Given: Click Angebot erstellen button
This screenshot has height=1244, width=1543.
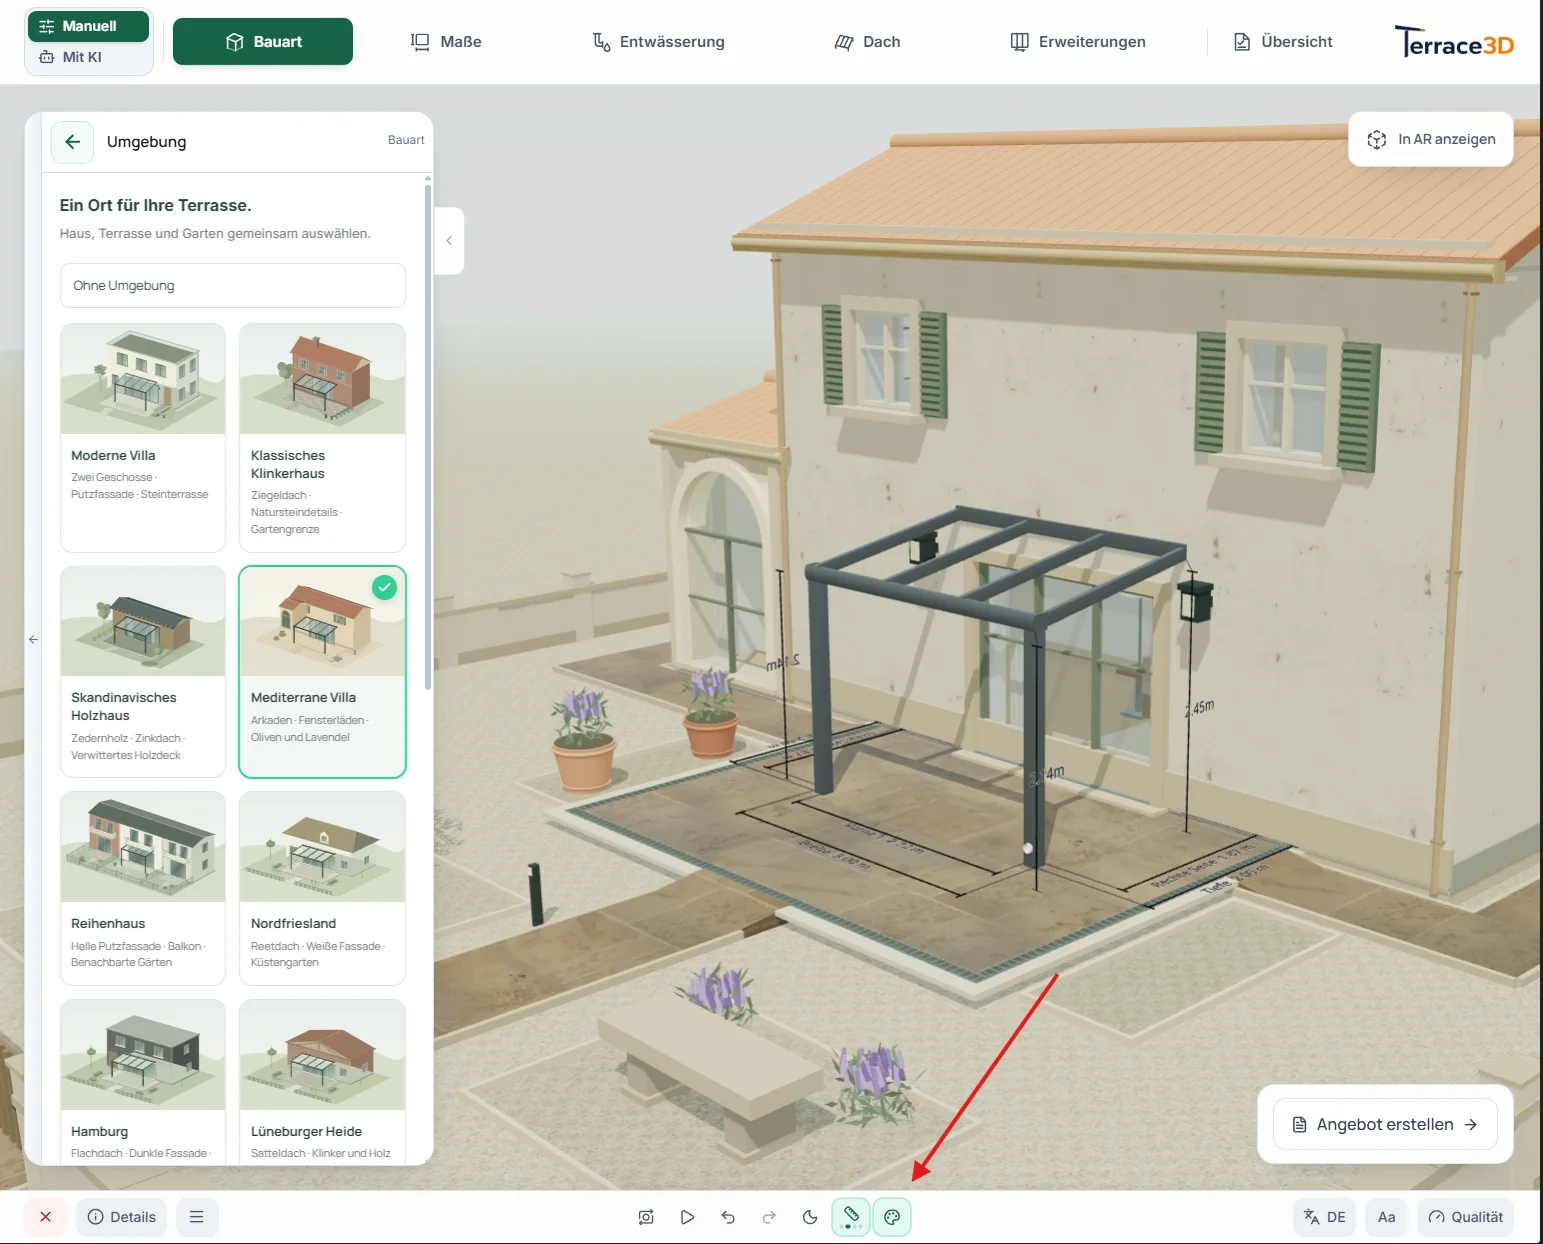Looking at the screenshot, I should 1385,1124.
